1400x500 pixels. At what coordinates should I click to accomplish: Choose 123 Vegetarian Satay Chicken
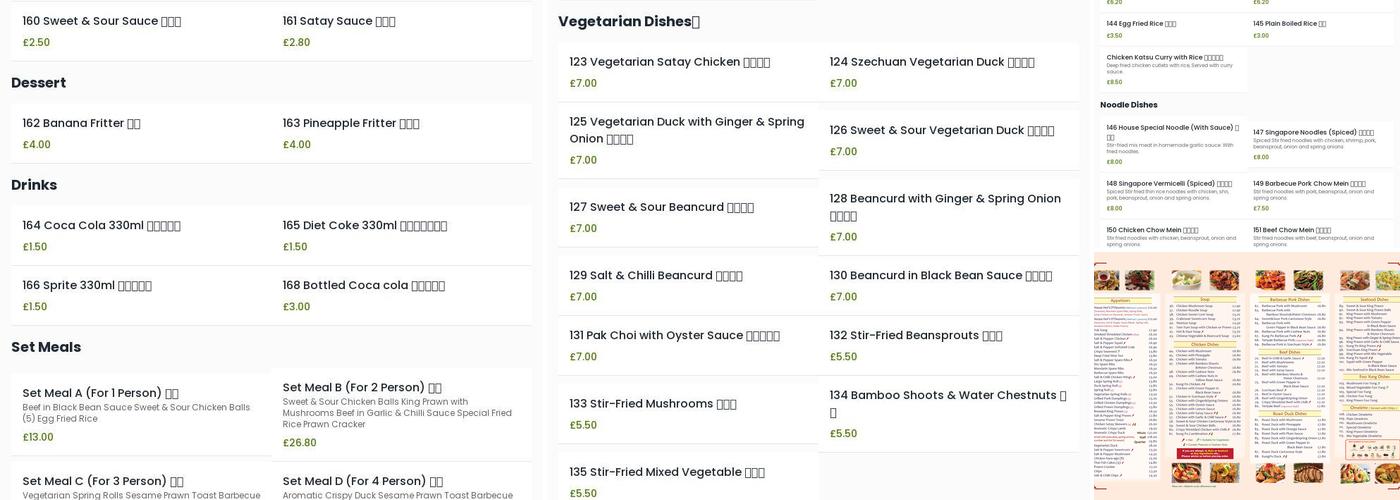pos(669,62)
